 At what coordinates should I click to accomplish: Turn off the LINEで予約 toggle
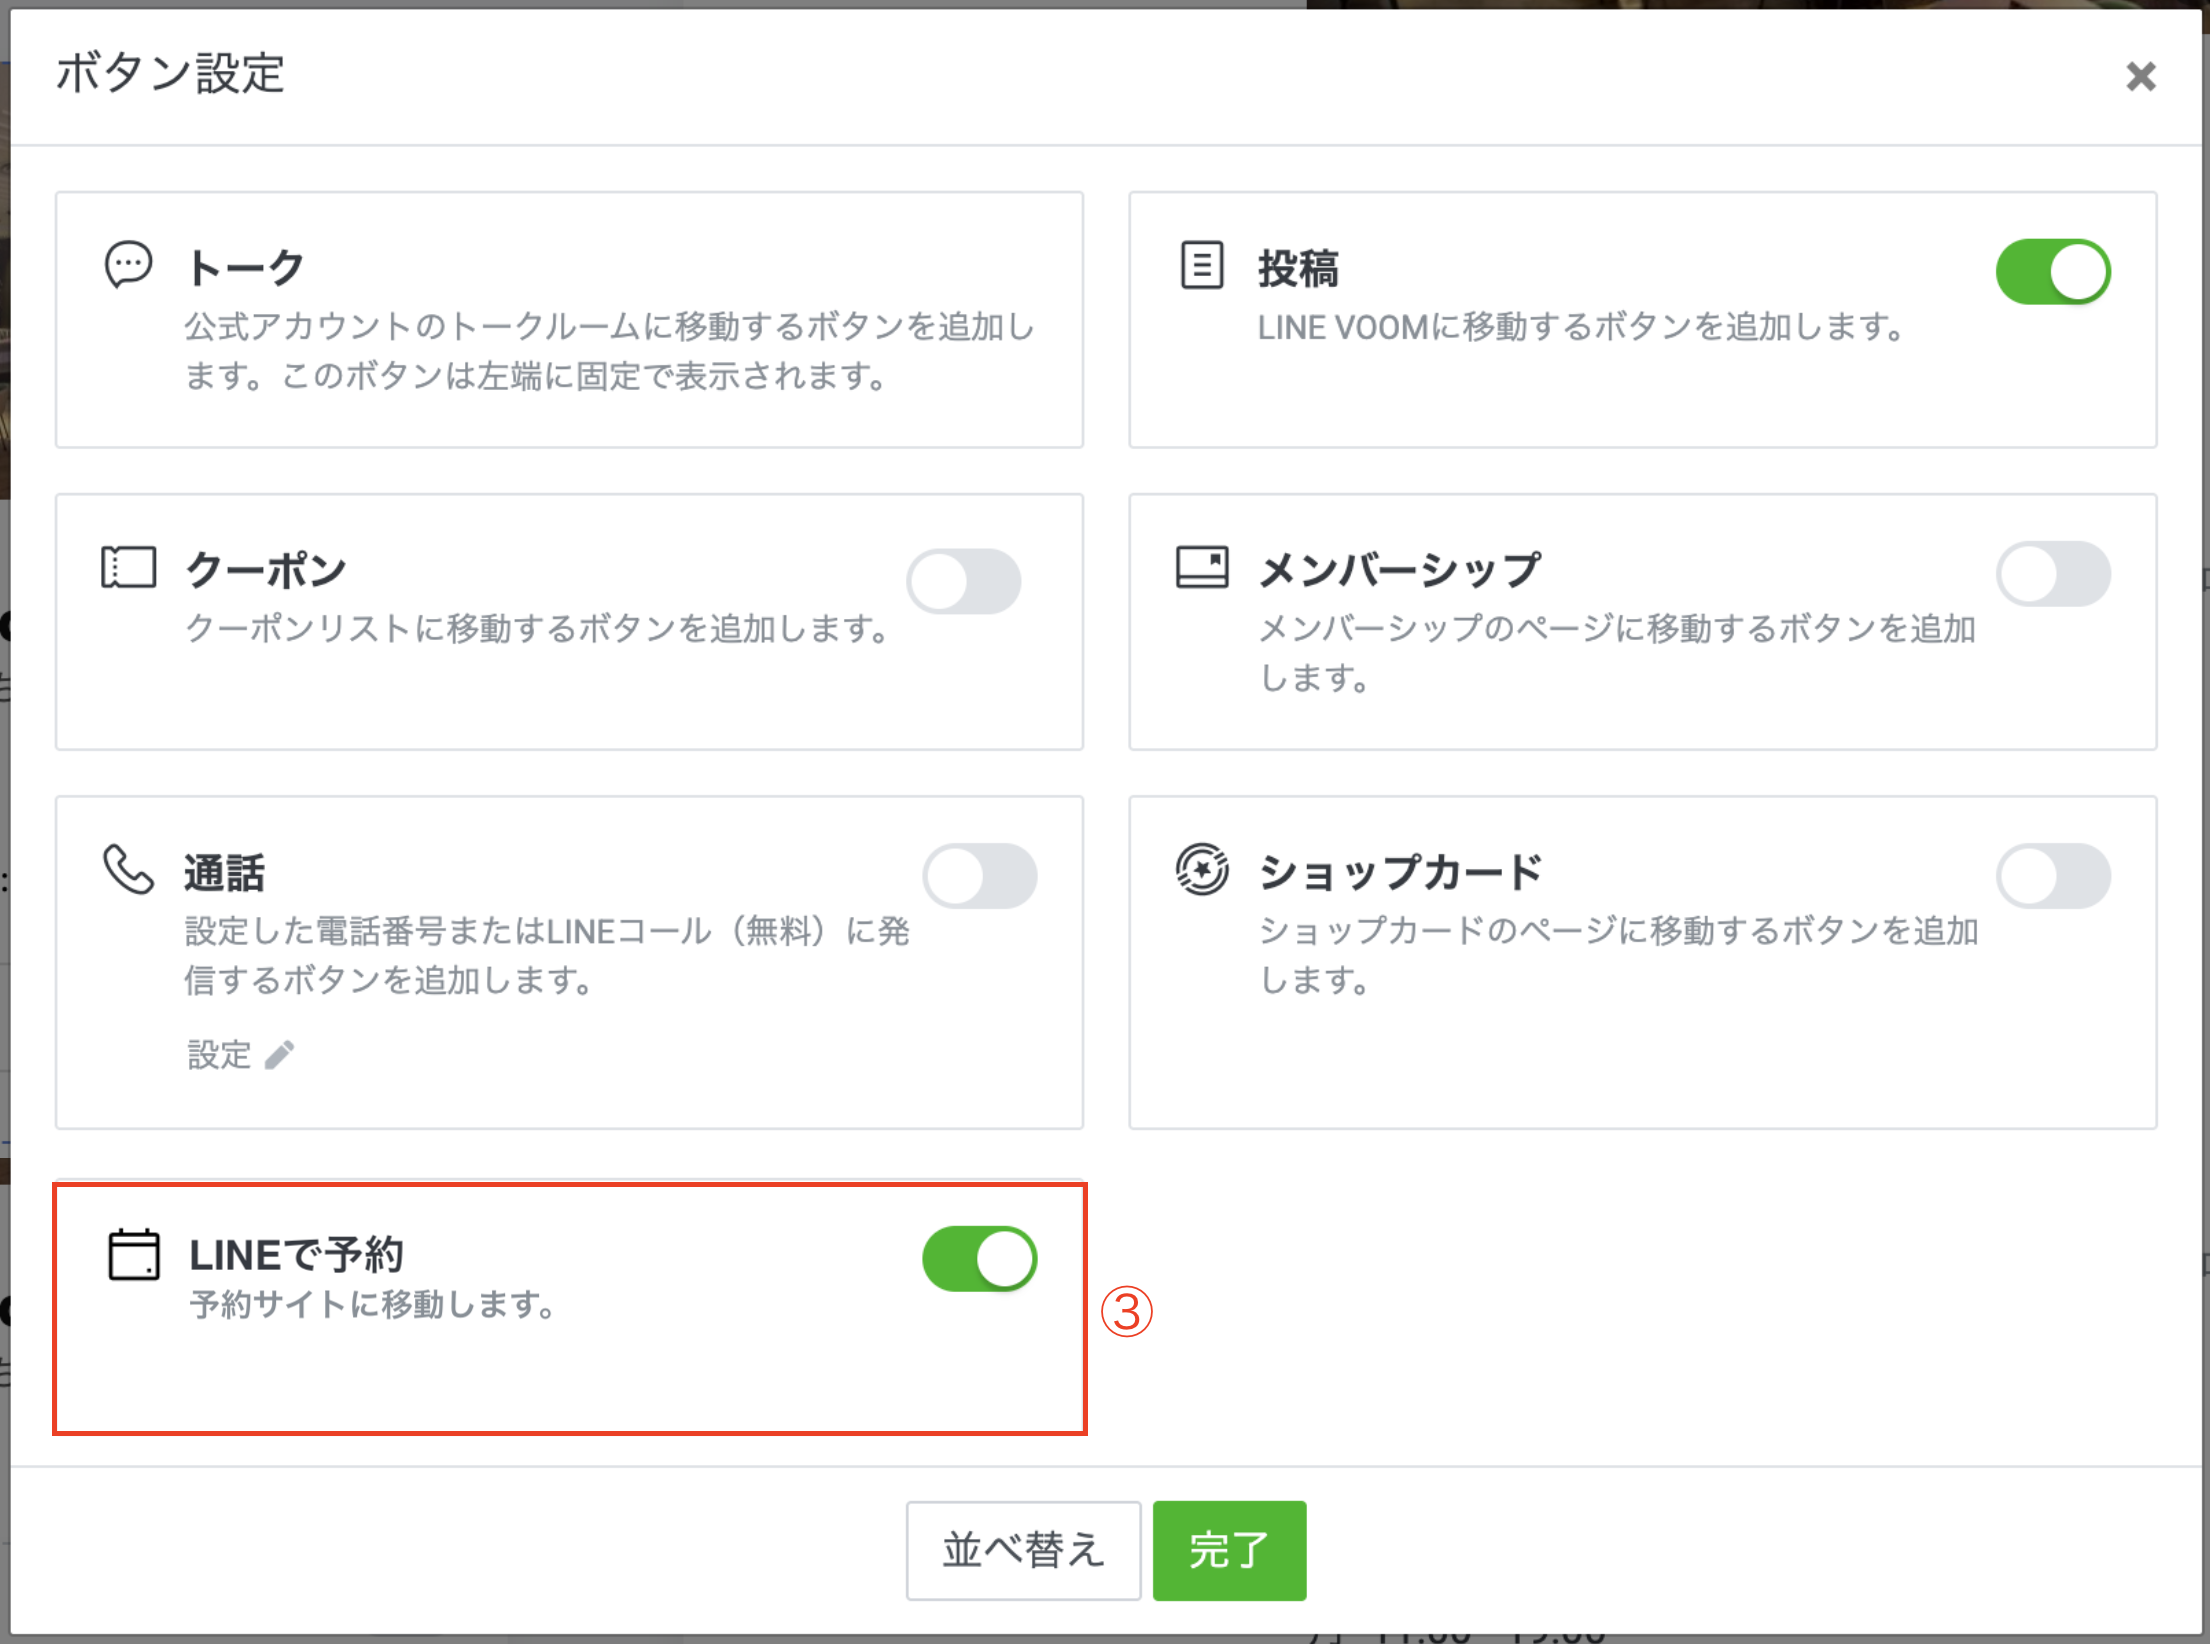(978, 1259)
